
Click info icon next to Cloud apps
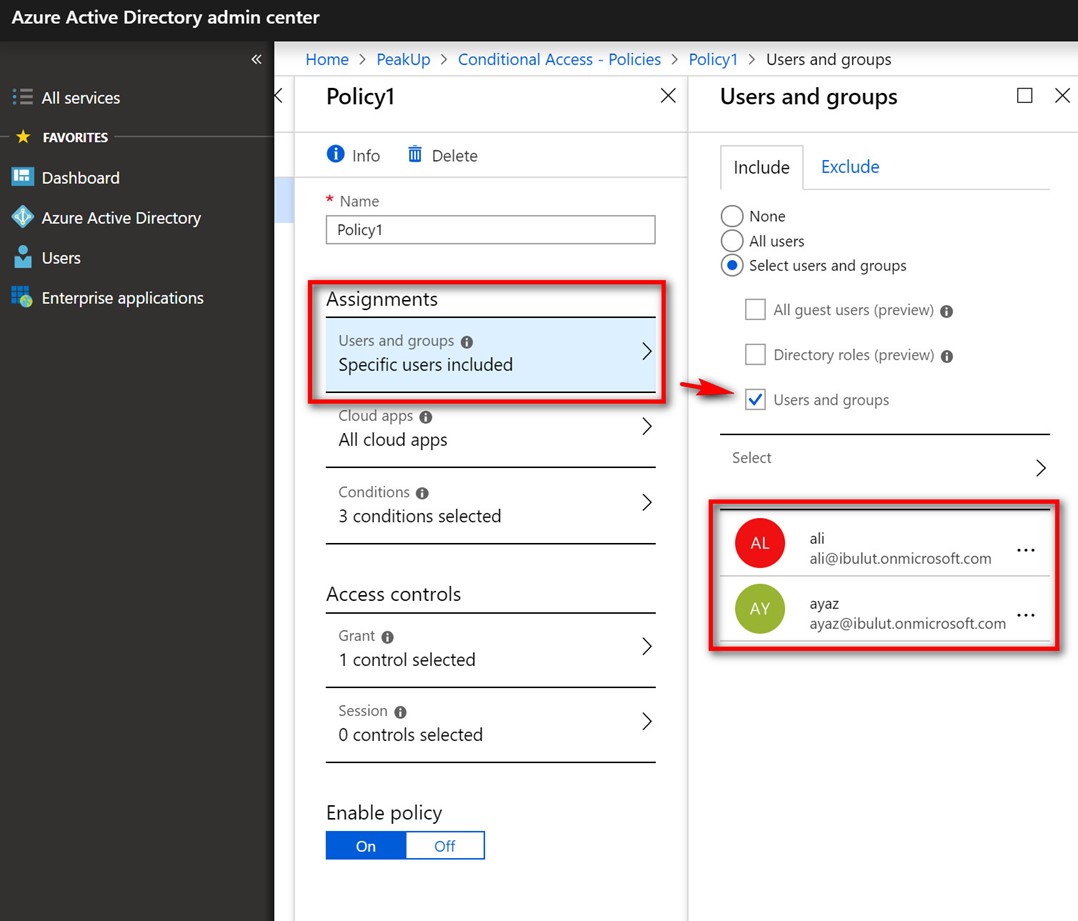click(x=426, y=417)
